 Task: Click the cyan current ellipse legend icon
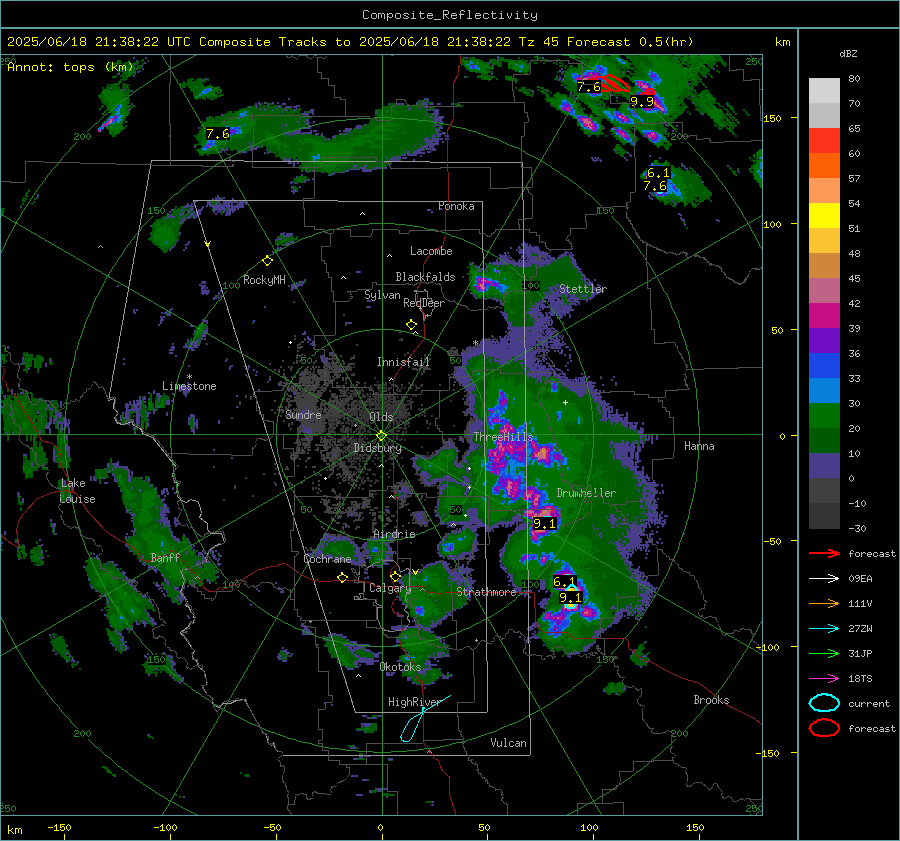(x=824, y=703)
